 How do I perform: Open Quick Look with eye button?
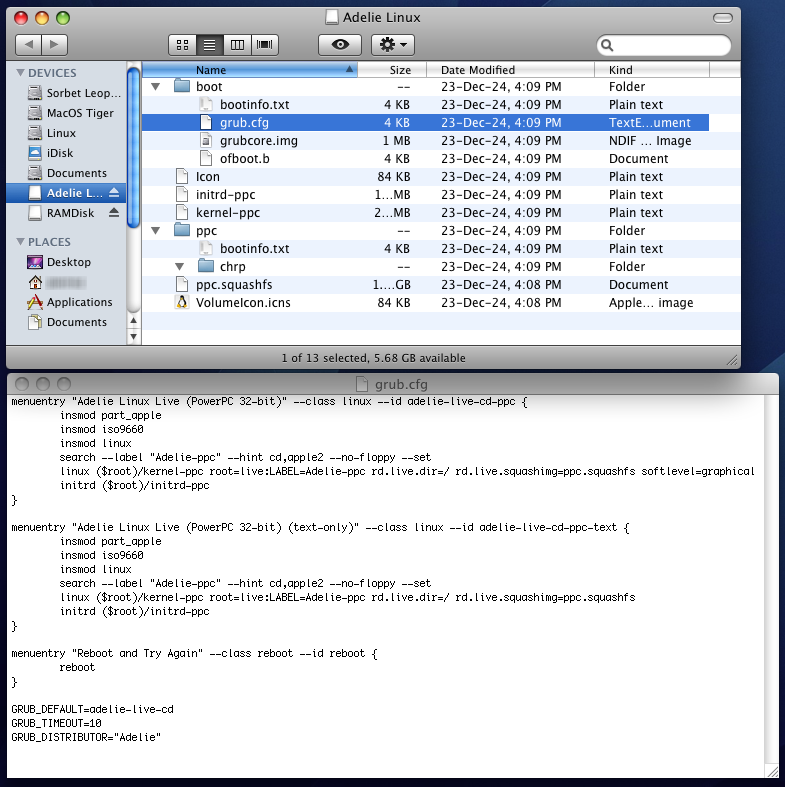(340, 45)
